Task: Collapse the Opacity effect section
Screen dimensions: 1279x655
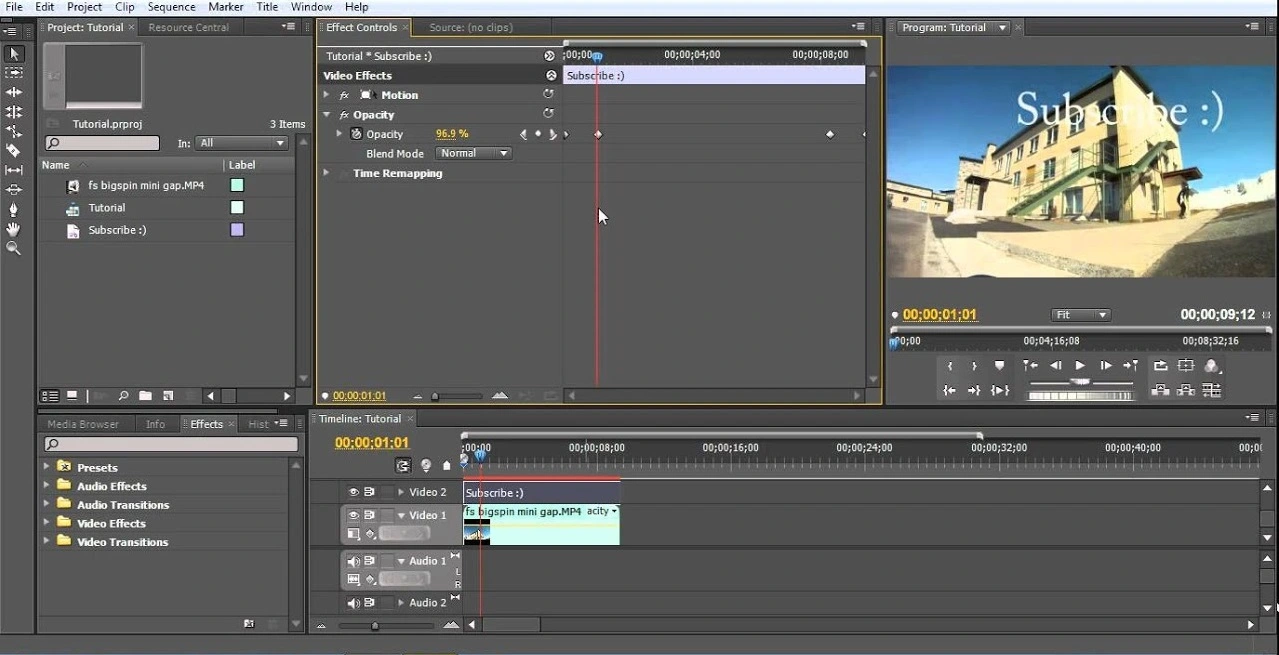Action: 326,115
